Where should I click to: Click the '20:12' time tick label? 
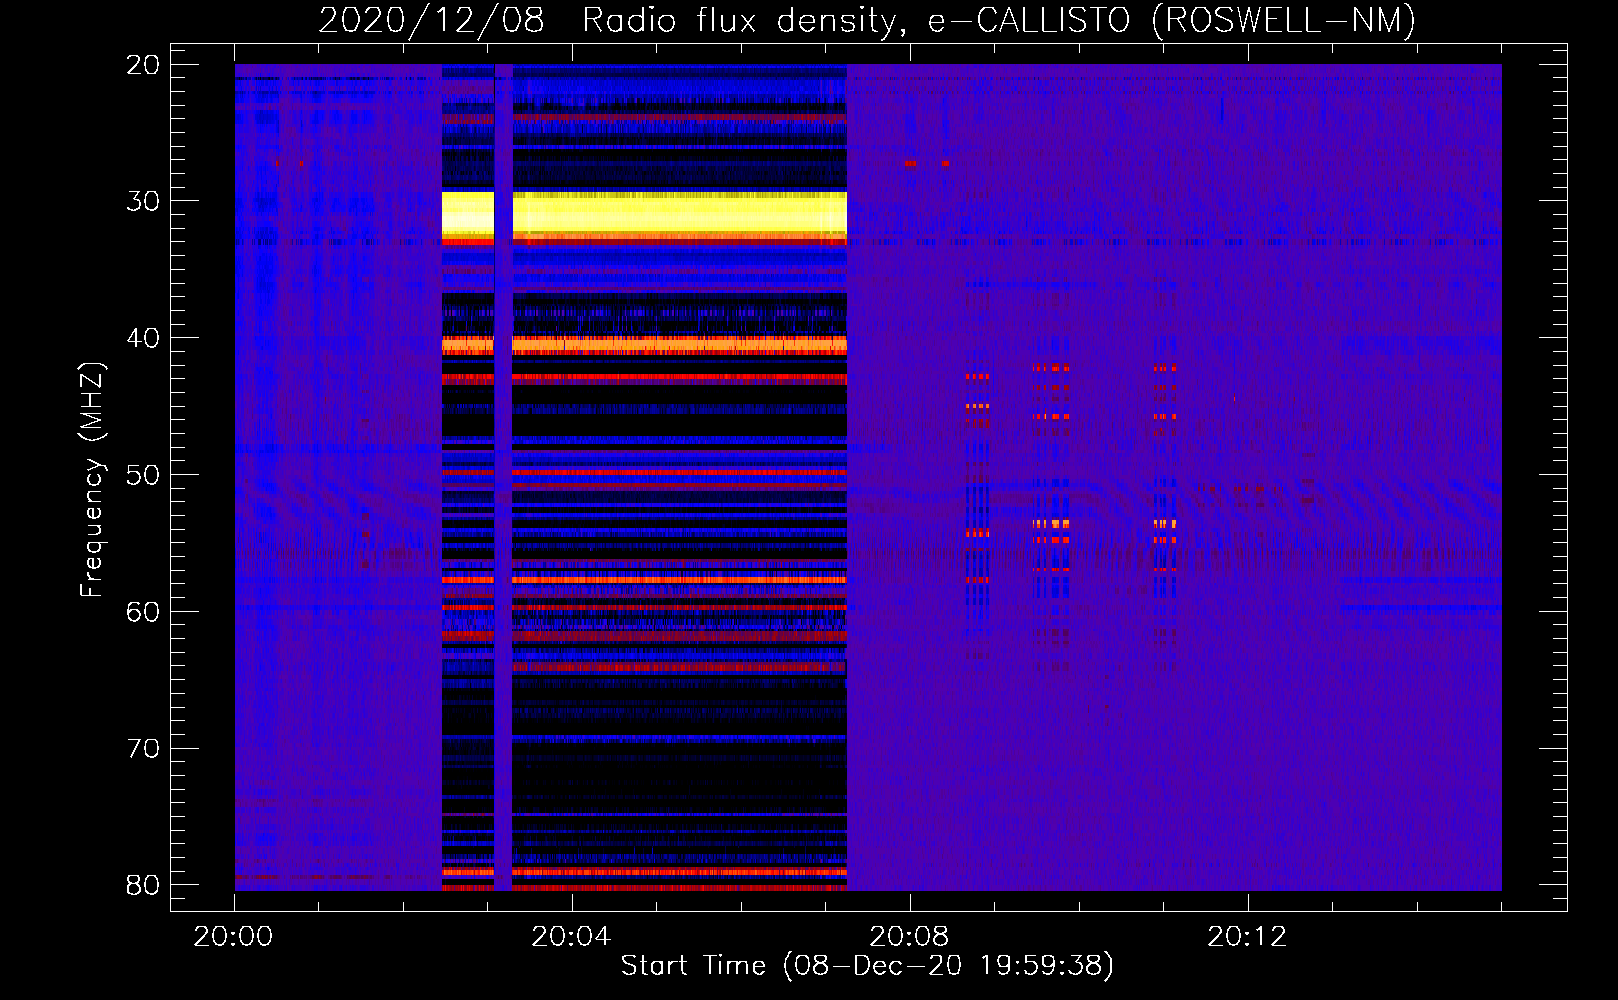coord(1247,937)
